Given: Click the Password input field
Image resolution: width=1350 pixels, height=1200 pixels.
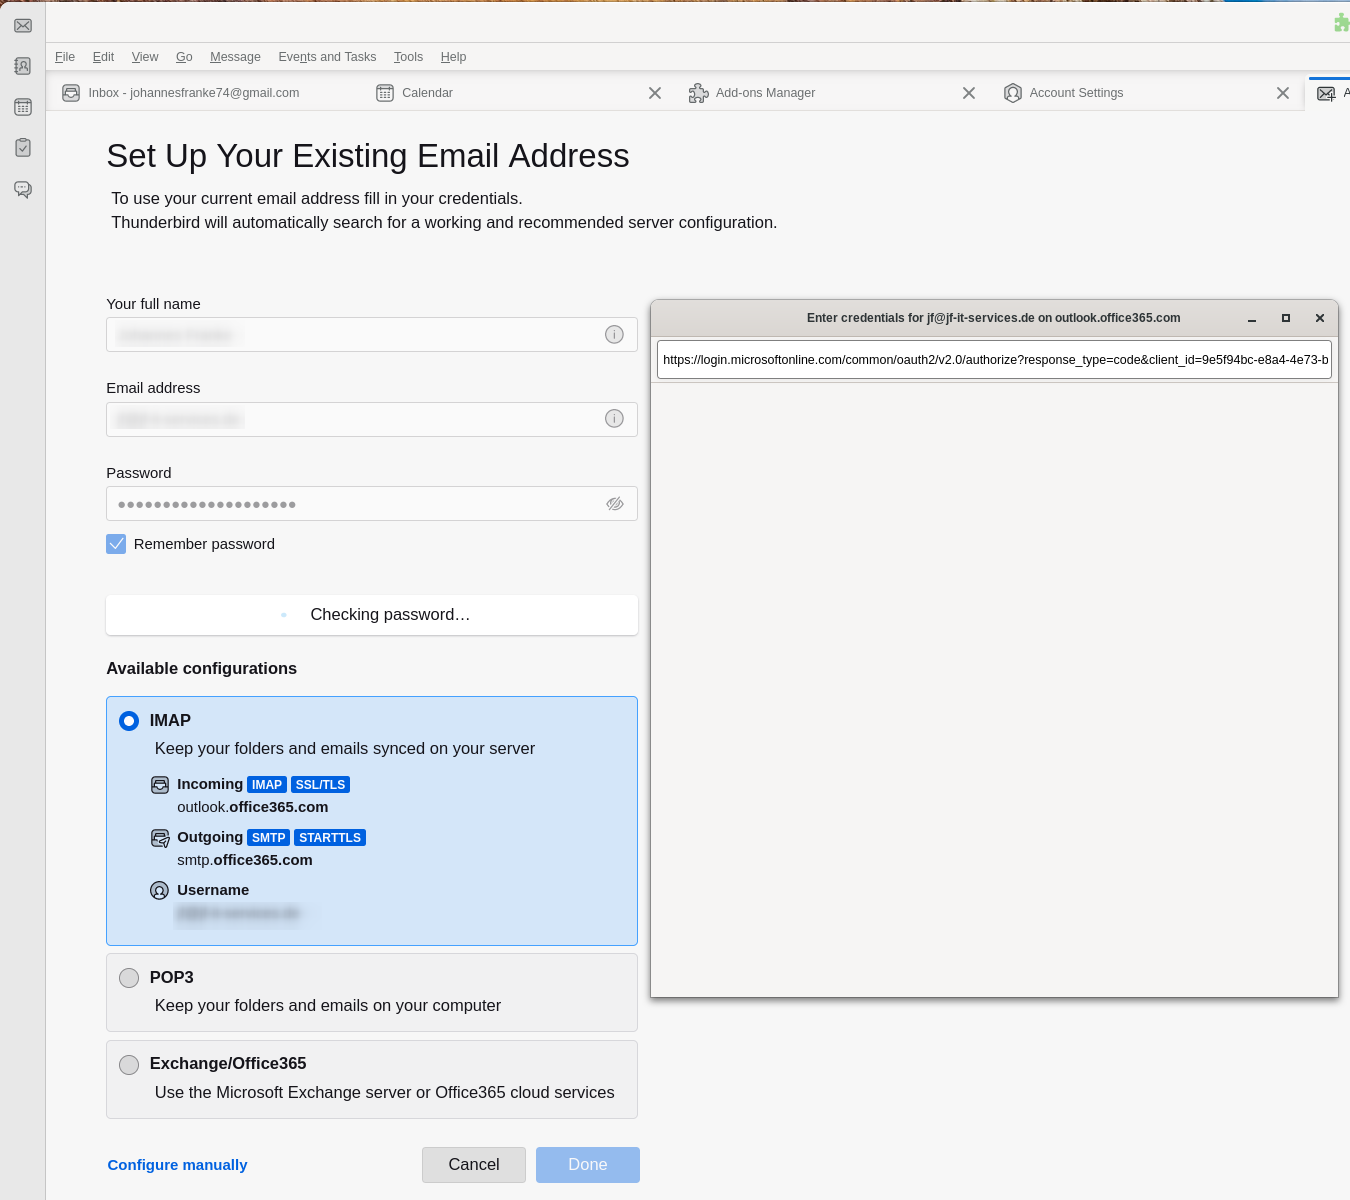Looking at the screenshot, I should [x=372, y=504].
